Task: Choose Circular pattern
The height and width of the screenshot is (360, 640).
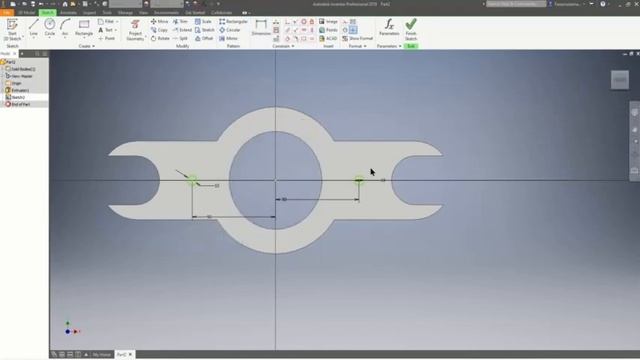Action: point(230,30)
